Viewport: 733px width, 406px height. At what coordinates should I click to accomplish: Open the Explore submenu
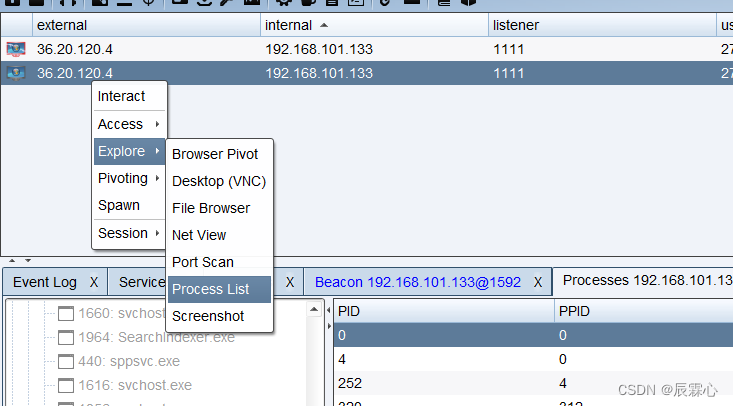point(129,151)
